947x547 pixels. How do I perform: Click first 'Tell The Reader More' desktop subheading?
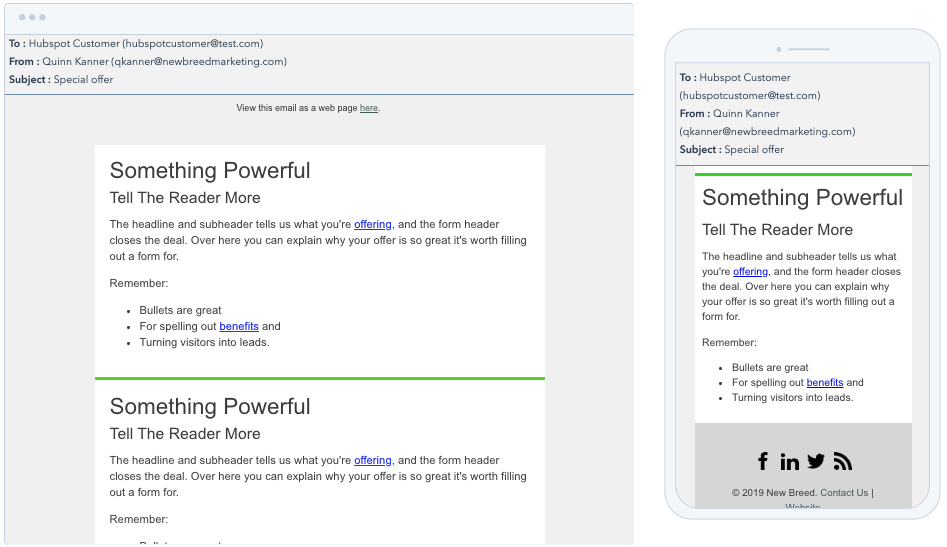[185, 198]
